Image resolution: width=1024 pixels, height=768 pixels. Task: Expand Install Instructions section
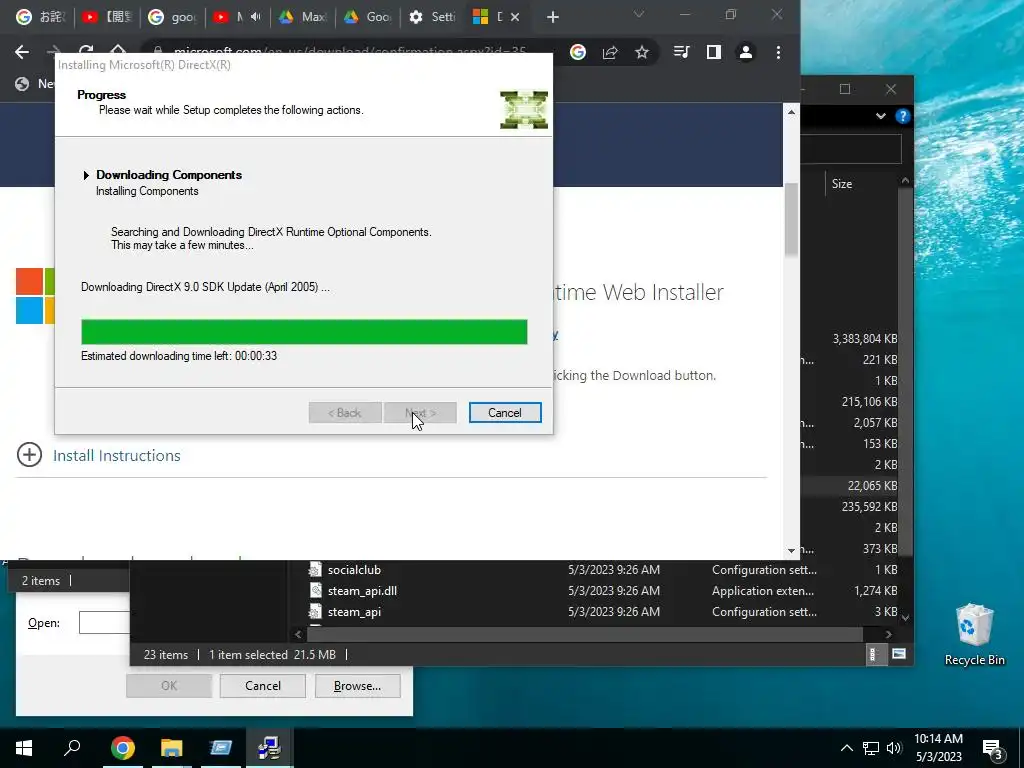pos(29,455)
